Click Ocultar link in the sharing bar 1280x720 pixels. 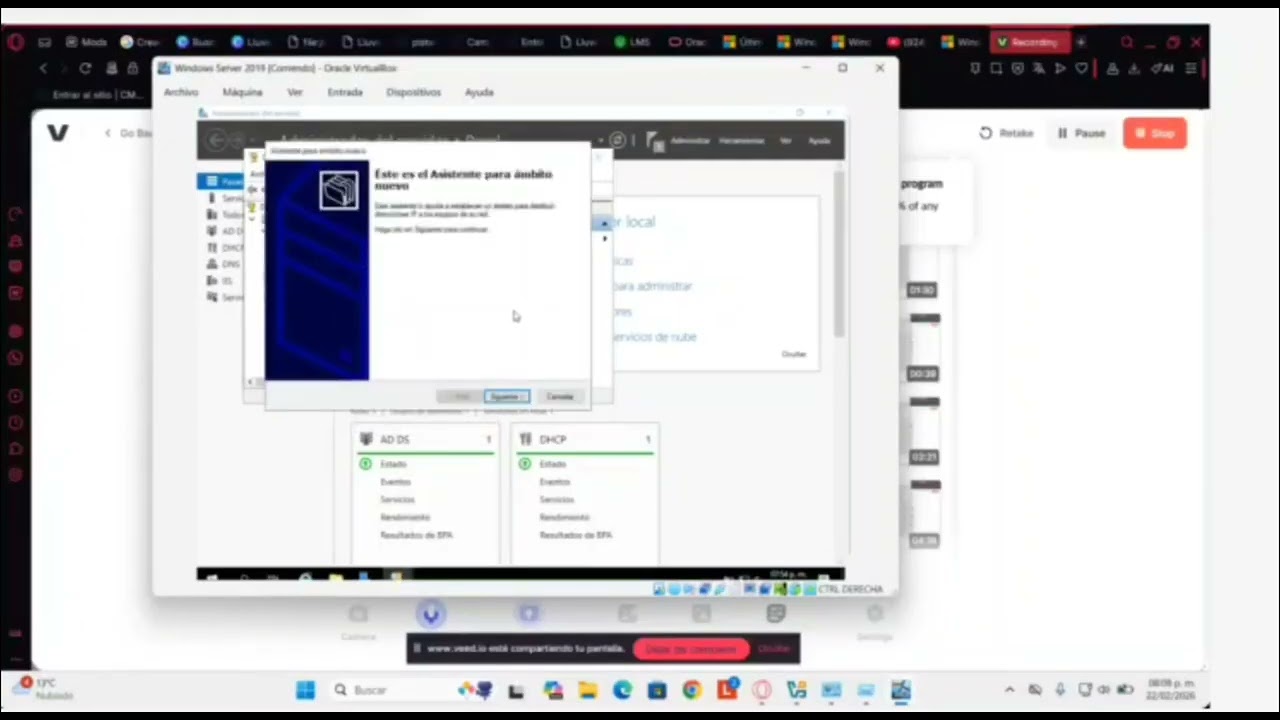[774, 649]
